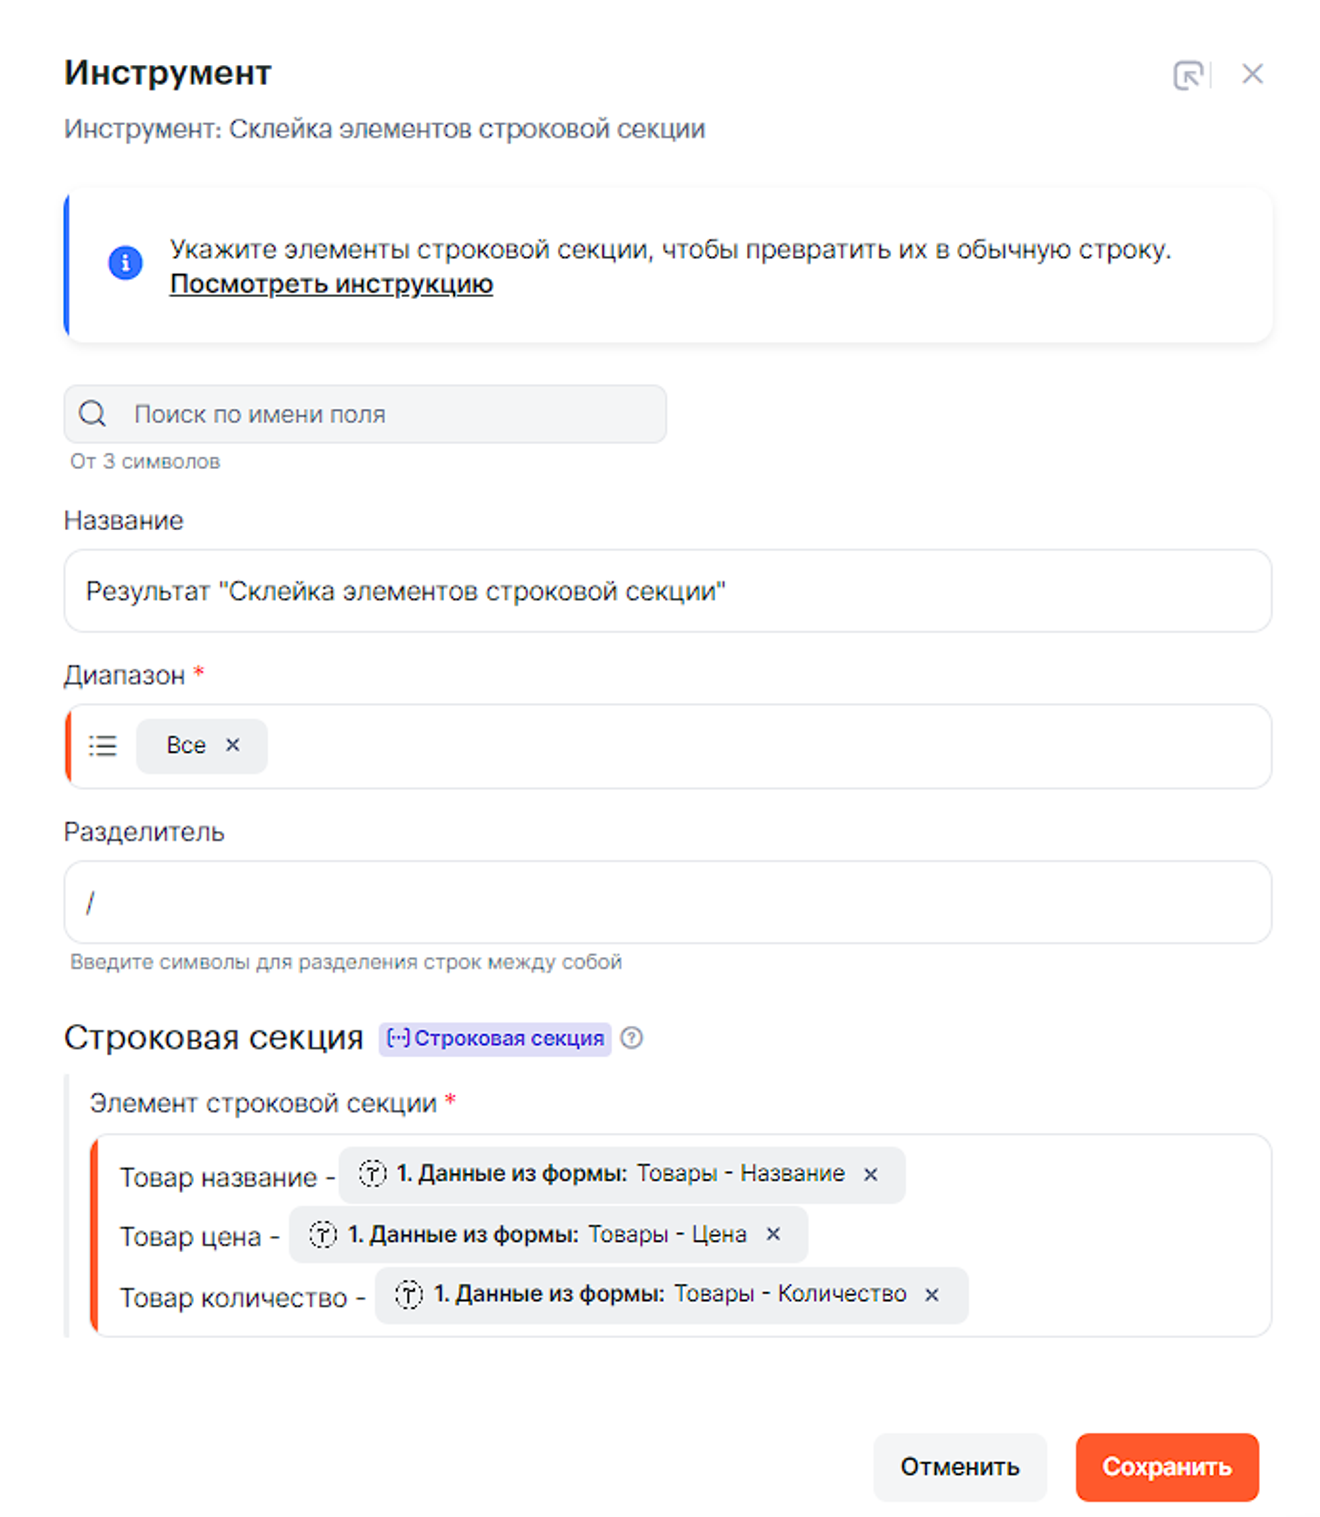This screenshot has height=1517, width=1320.
Task: Remove the Товары - Цена variable
Action: 773,1235
